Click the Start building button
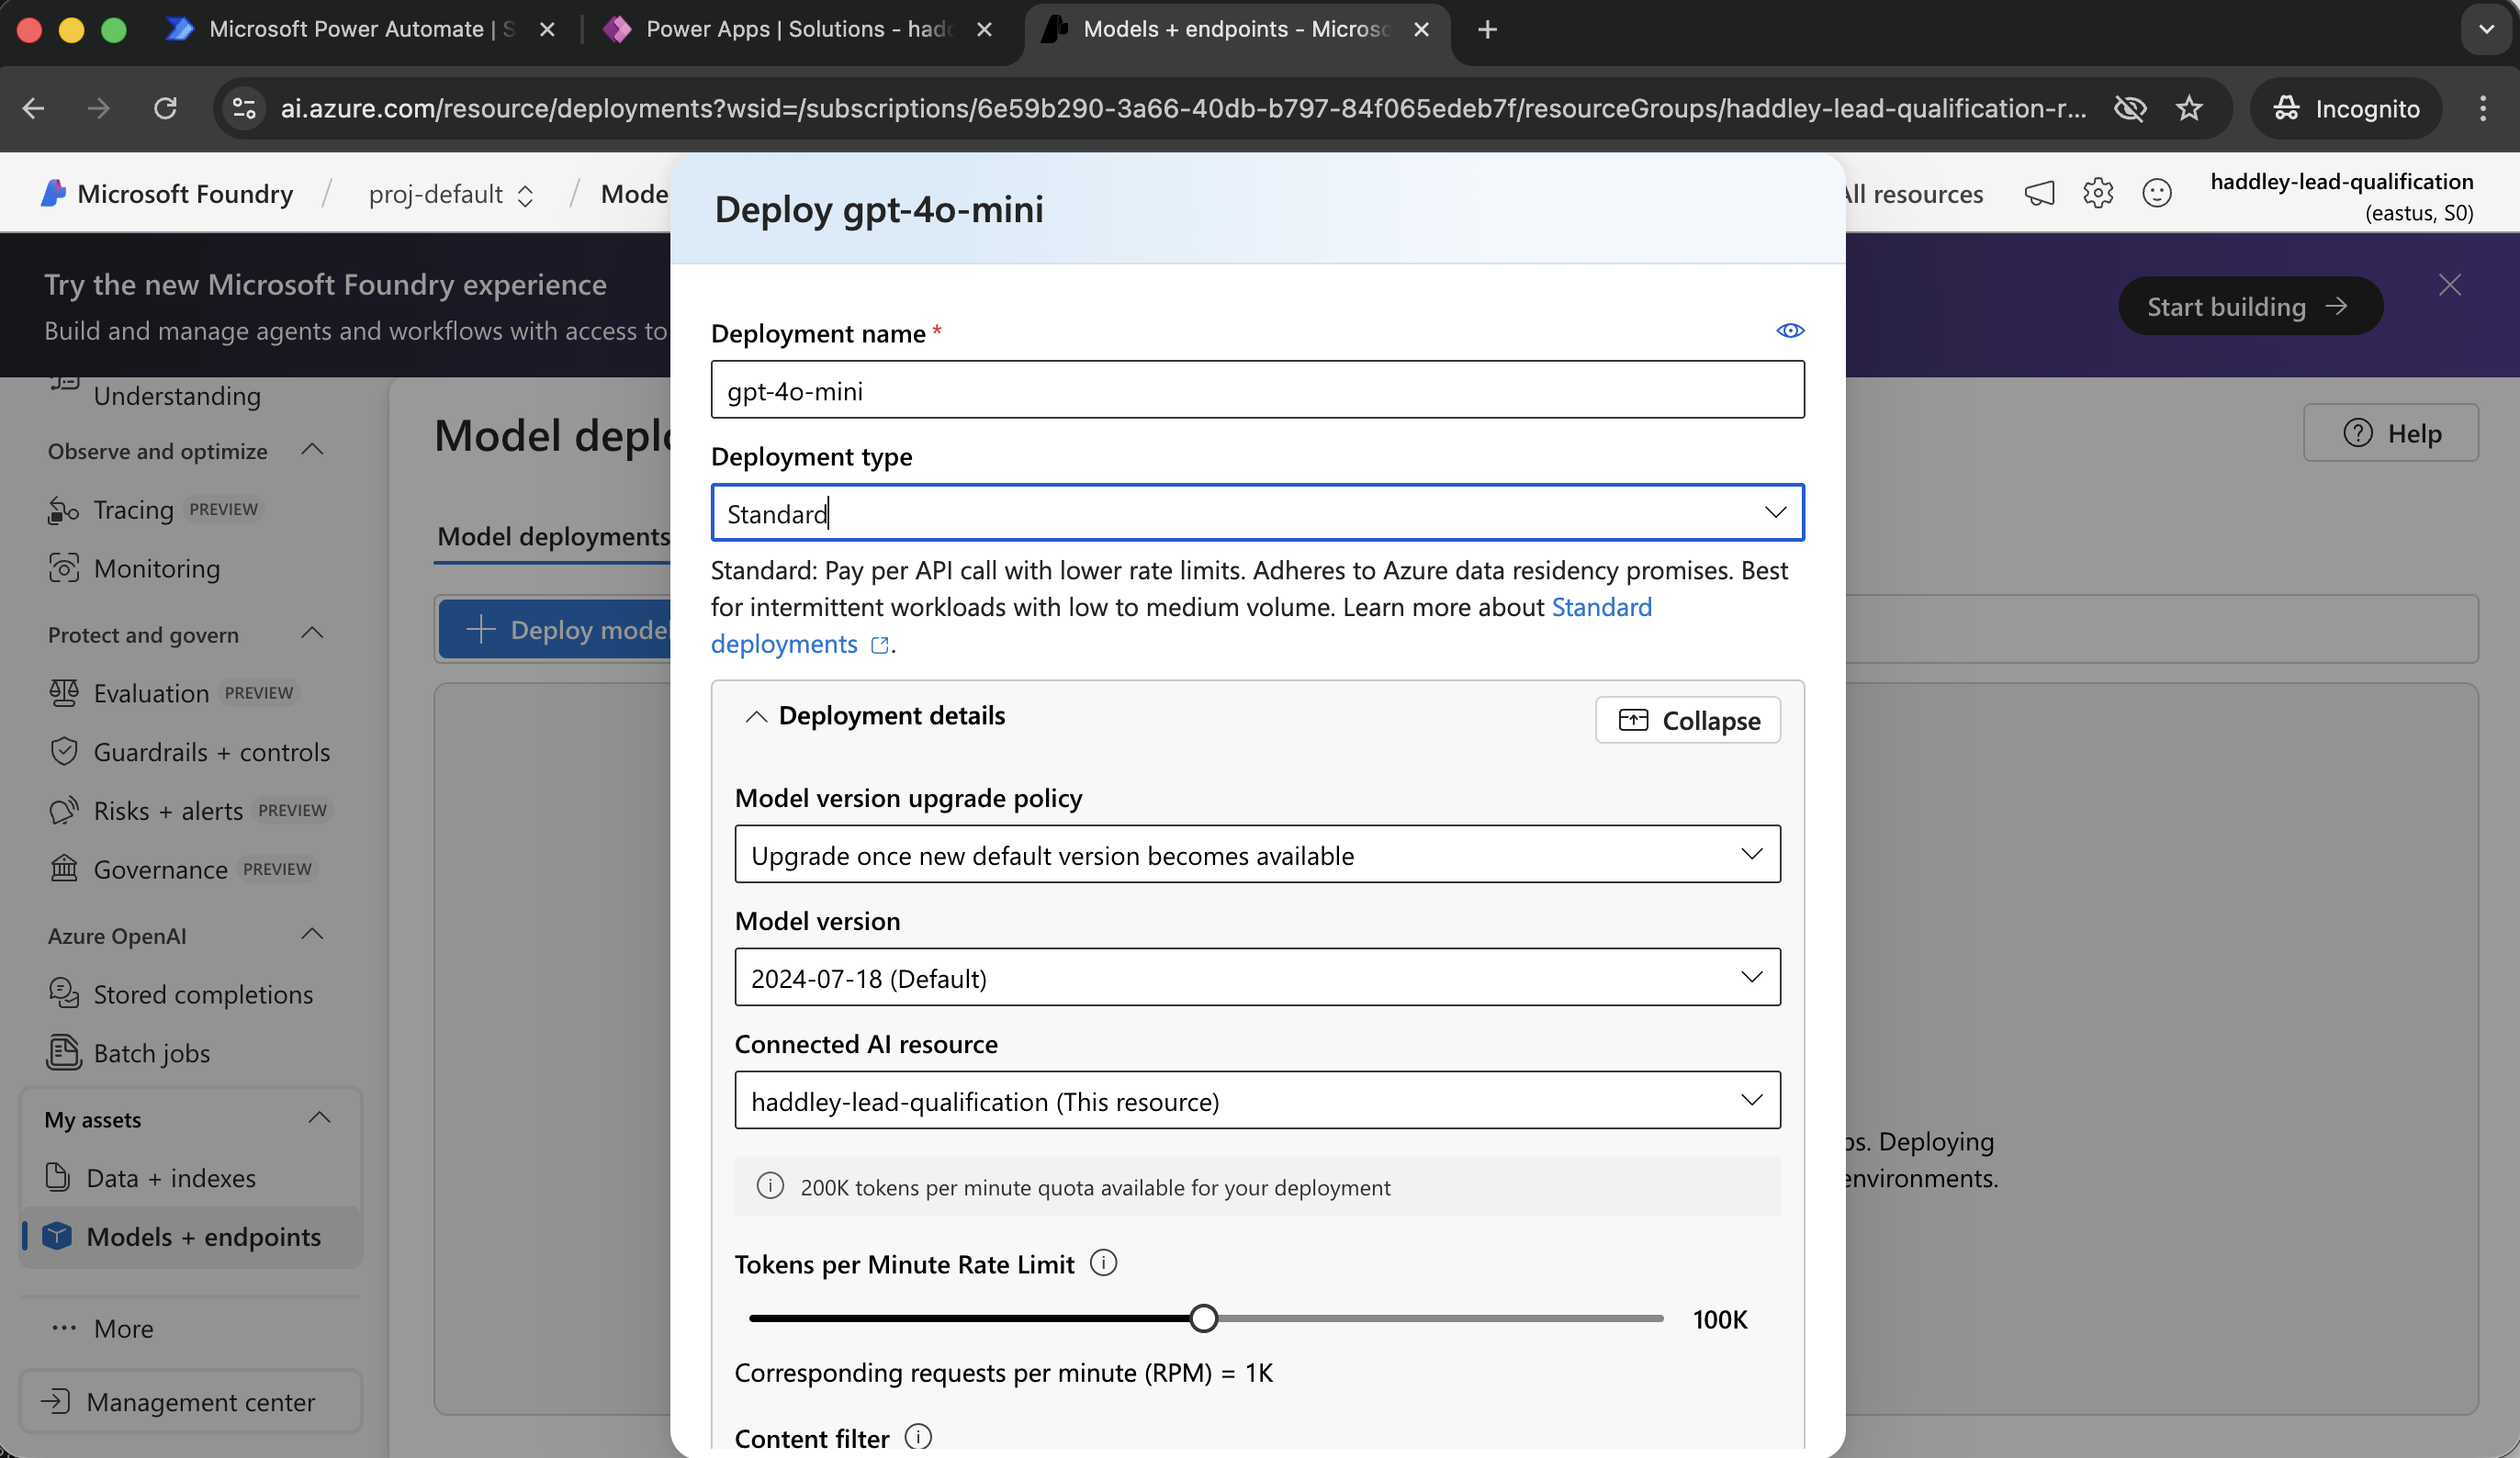The image size is (2520, 1458). pos(2249,306)
